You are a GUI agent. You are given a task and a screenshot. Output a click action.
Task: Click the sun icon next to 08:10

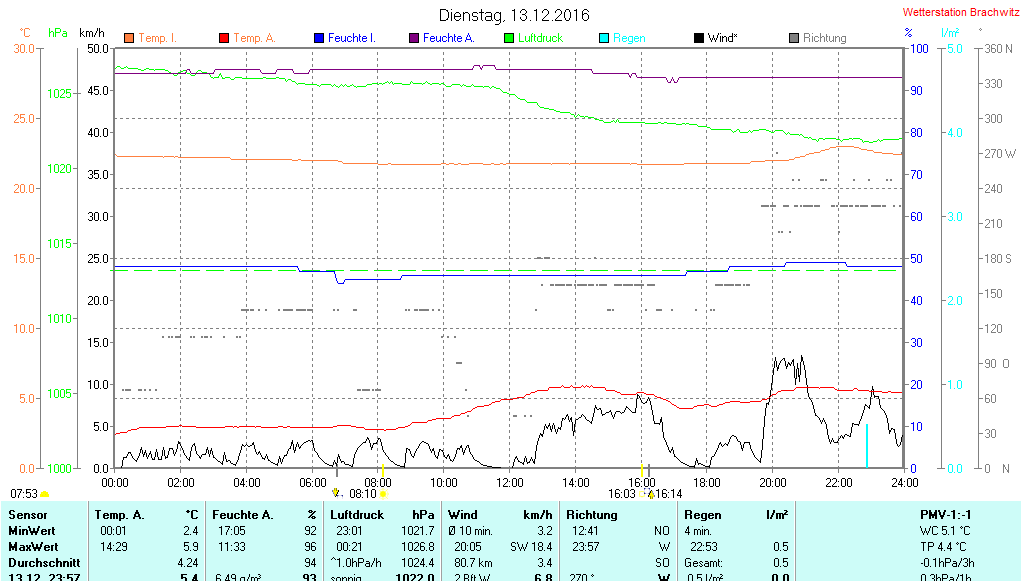[x=383, y=494]
